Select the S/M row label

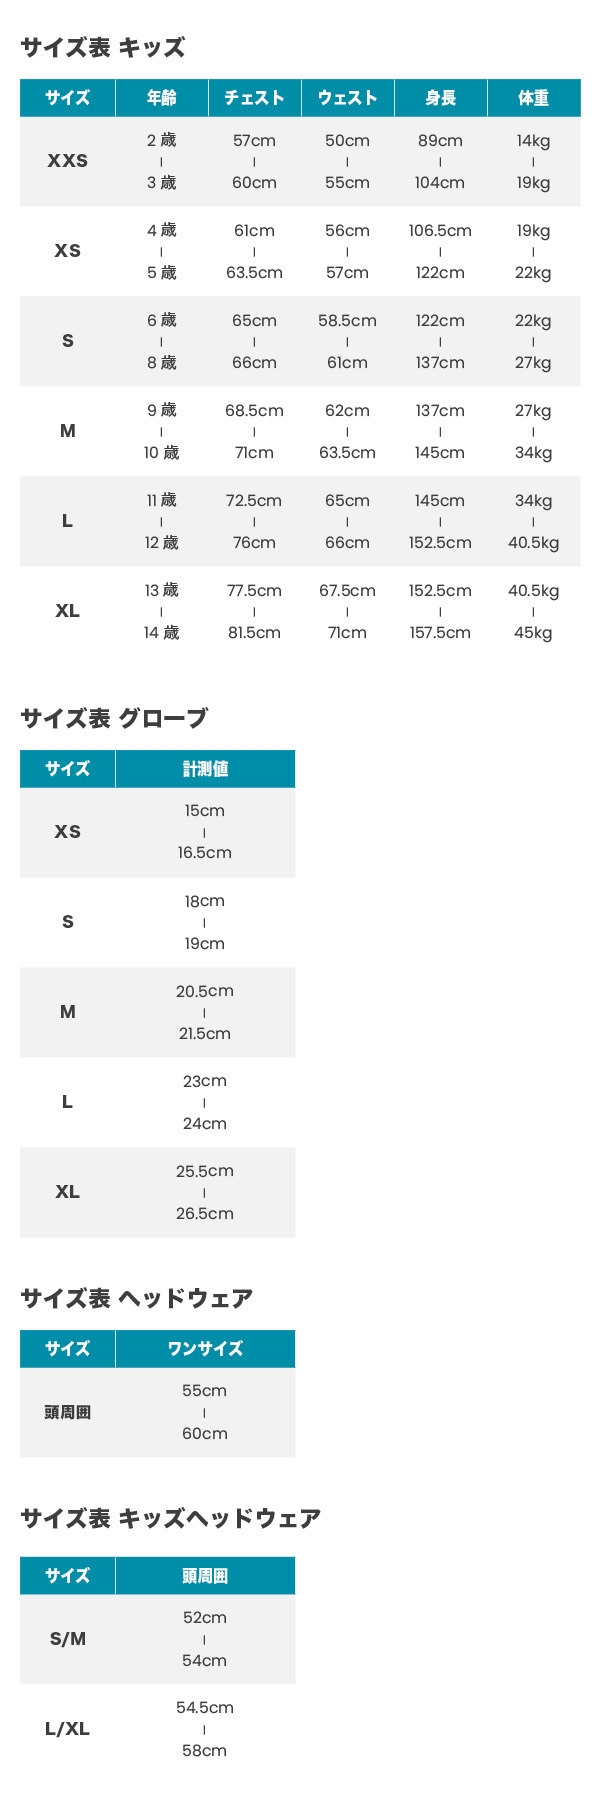(x=67, y=1639)
